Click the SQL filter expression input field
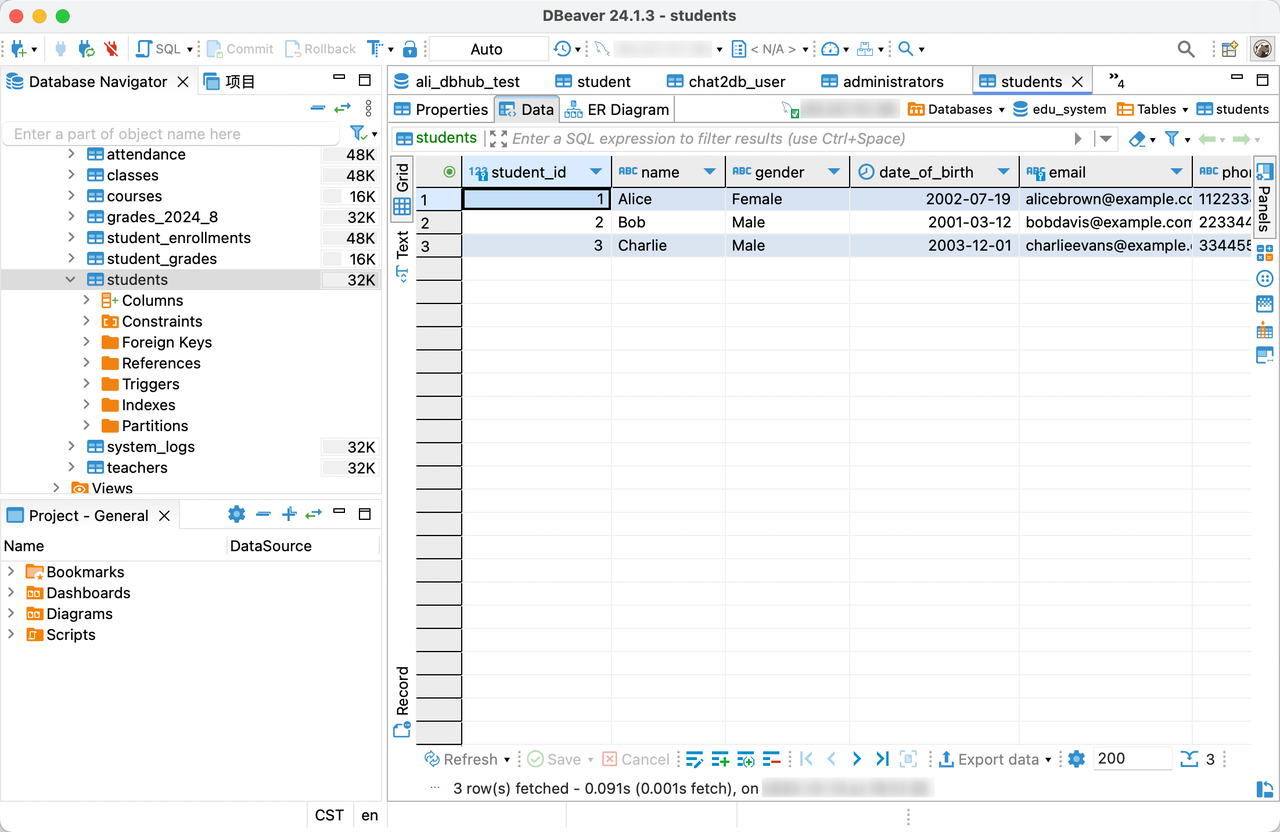This screenshot has height=832, width=1280. pyautogui.click(x=780, y=139)
